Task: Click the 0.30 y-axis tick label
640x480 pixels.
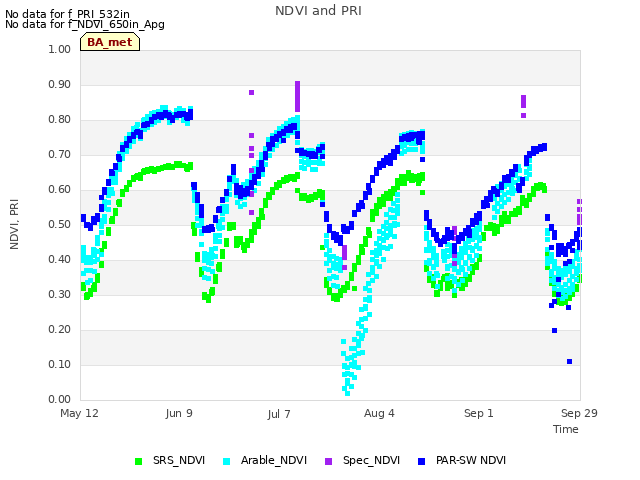Action: click(60, 294)
